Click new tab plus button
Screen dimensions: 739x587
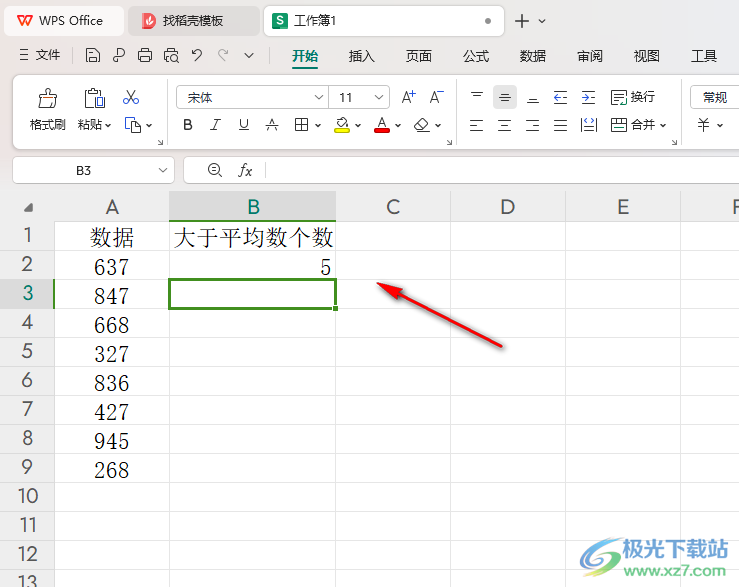click(x=521, y=21)
